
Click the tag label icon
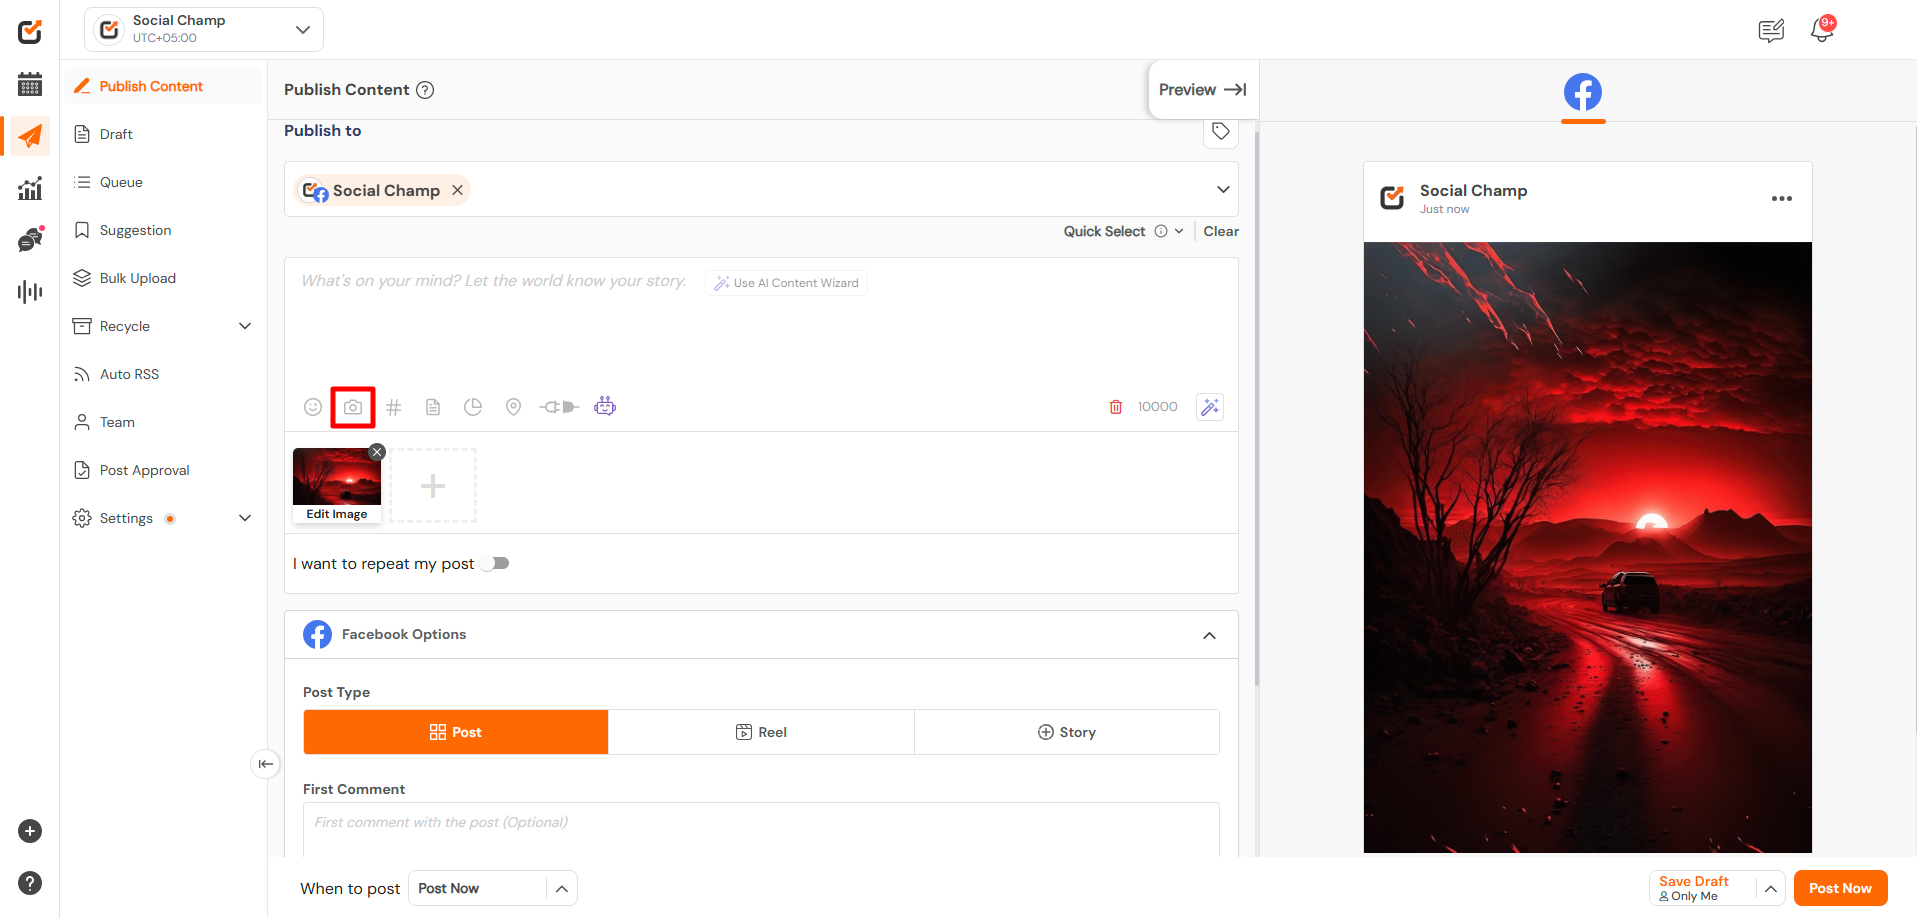click(1221, 131)
